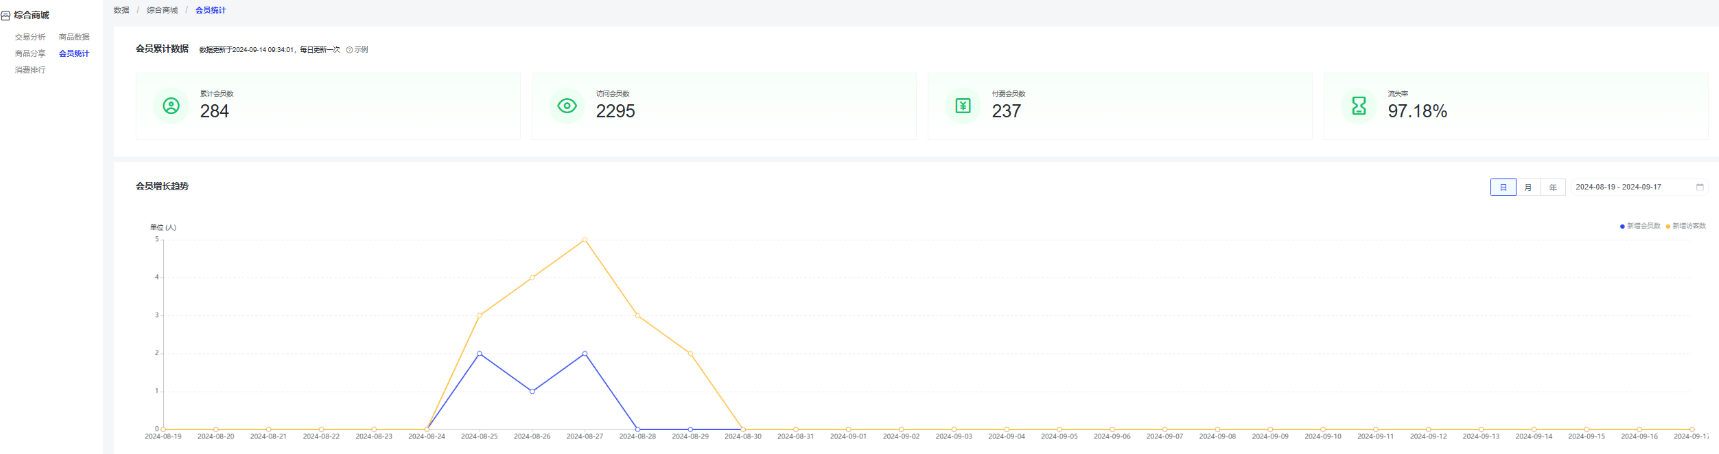
Task: Switch chart to 年 yearly view
Action: pyautogui.click(x=1553, y=187)
